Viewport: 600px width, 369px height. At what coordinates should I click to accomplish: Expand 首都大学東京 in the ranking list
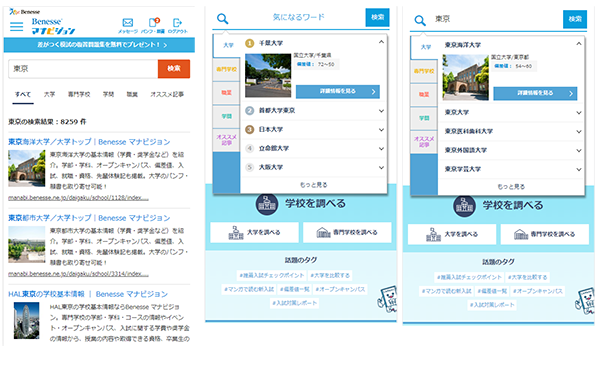381,111
